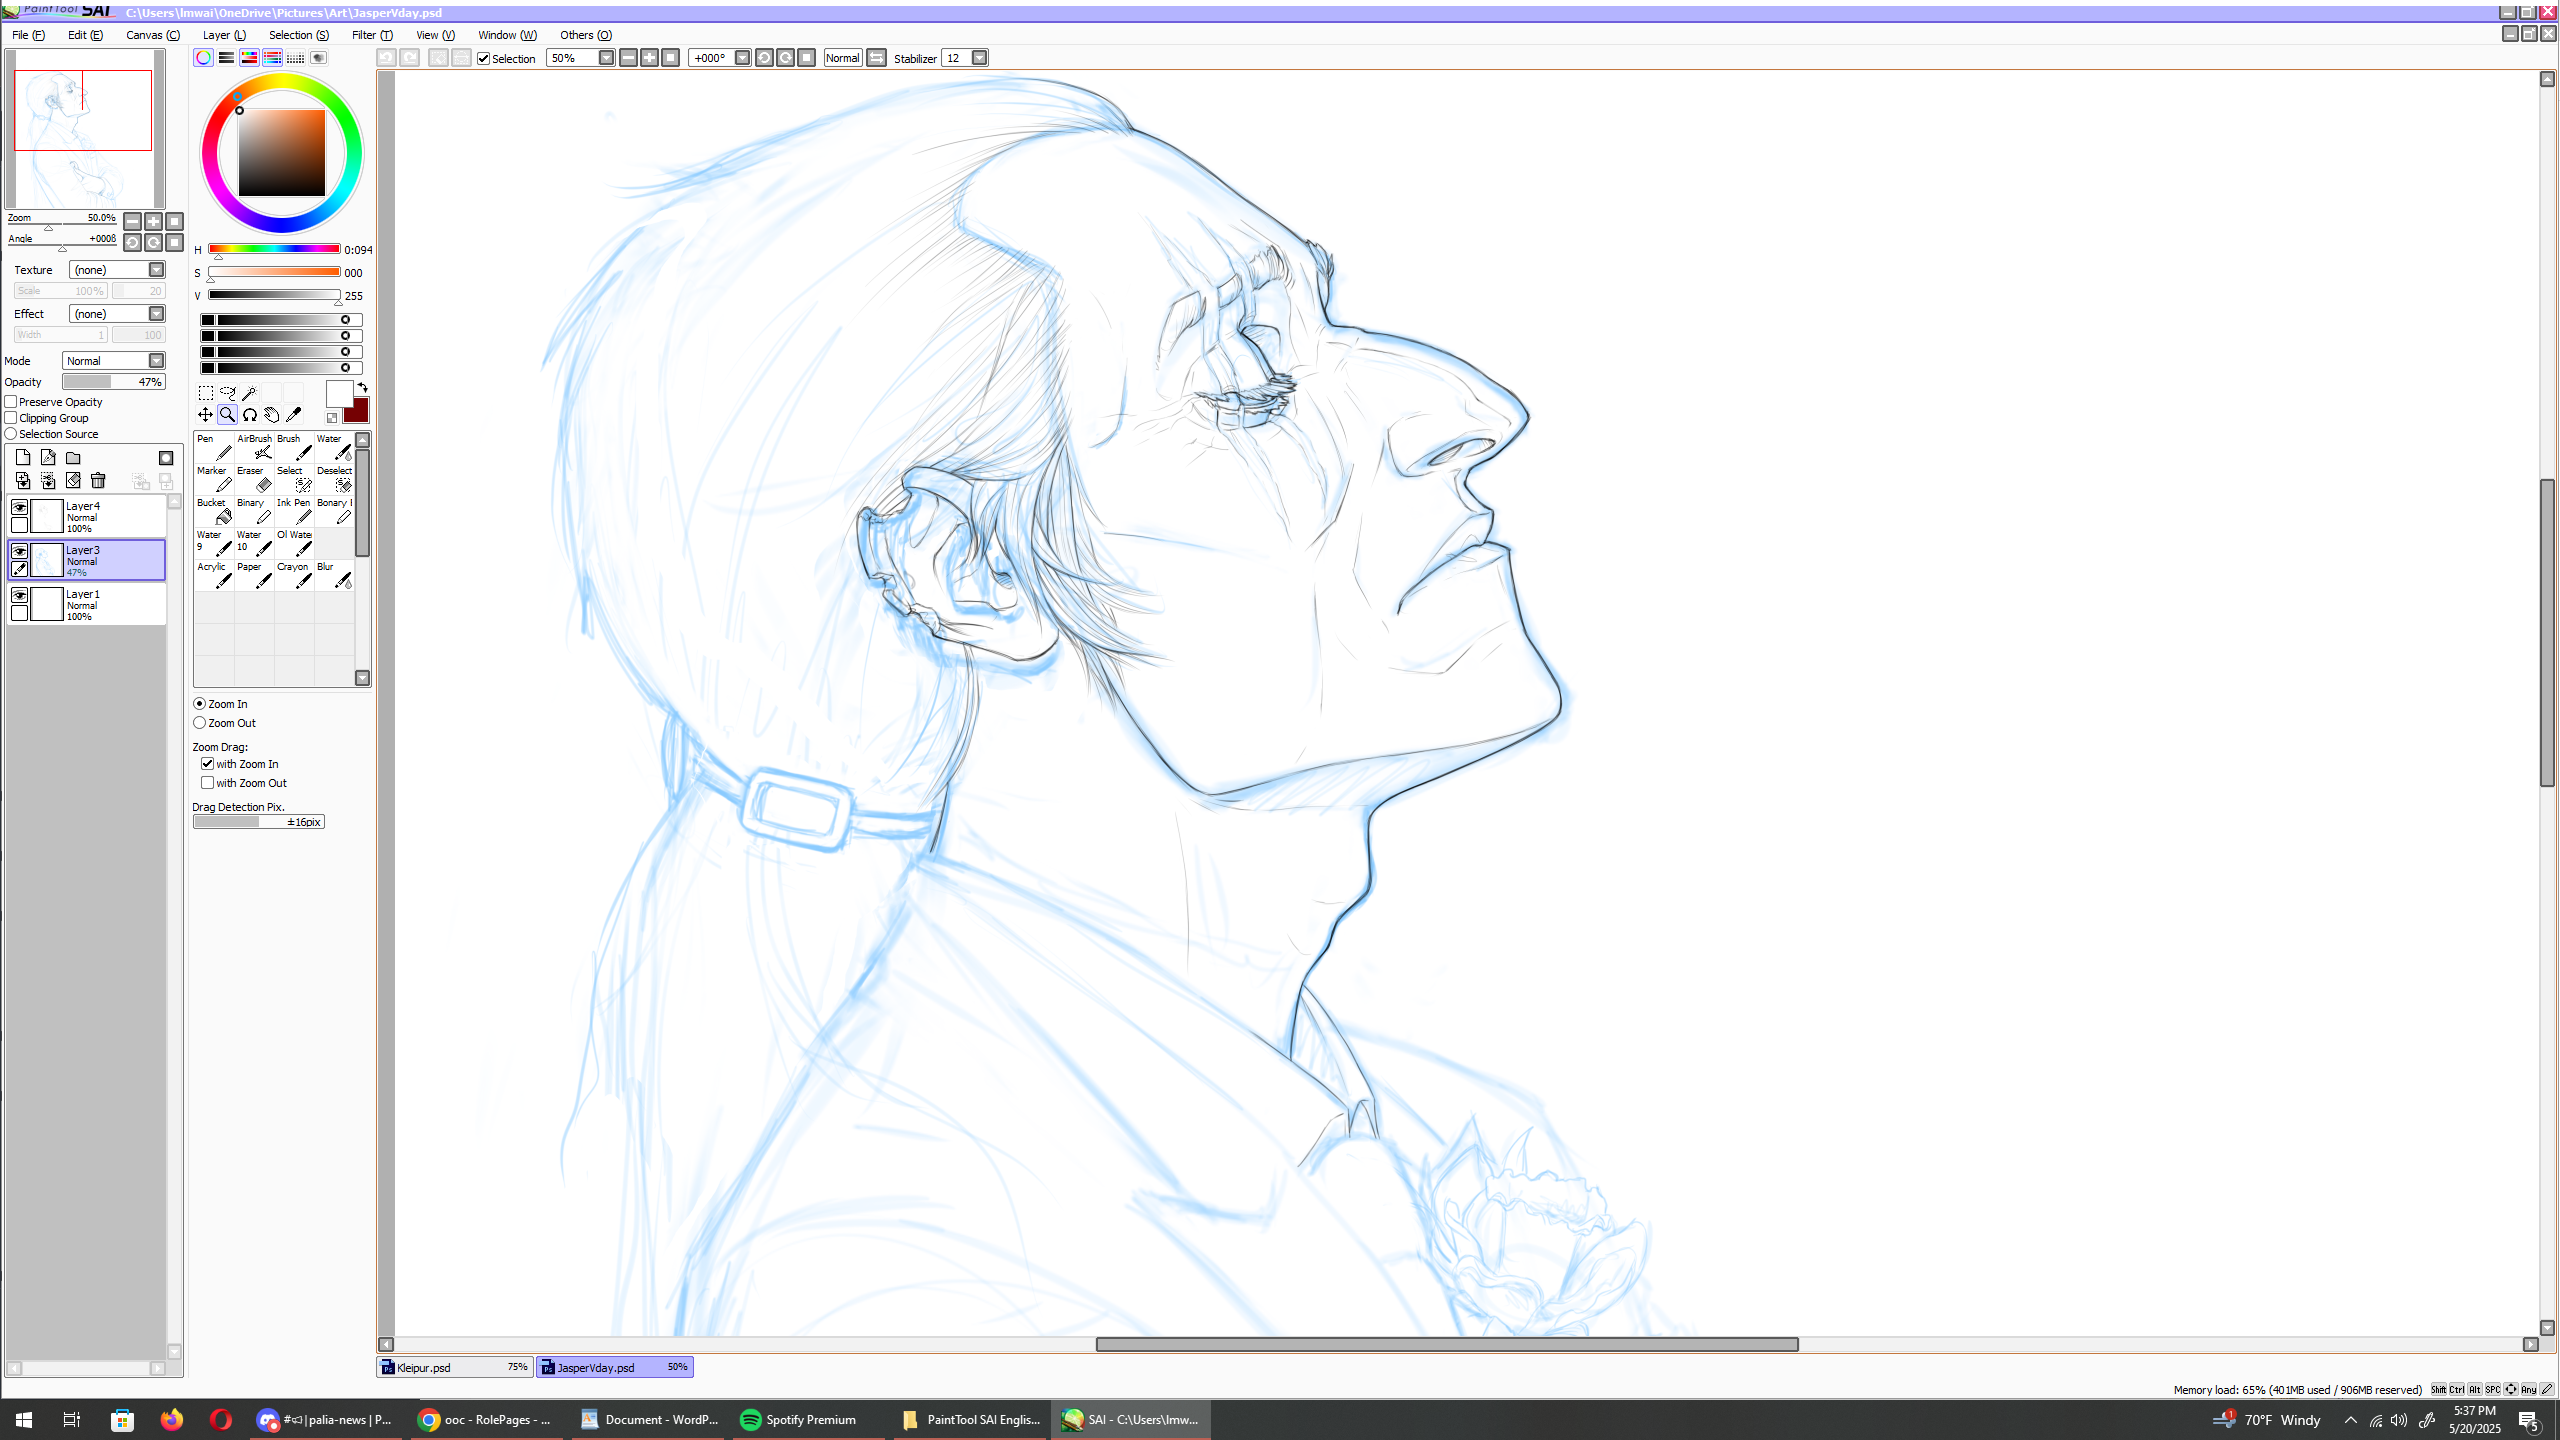Activate the rectangular selection tool
2560x1440 pixels.
pyautogui.click(x=206, y=393)
